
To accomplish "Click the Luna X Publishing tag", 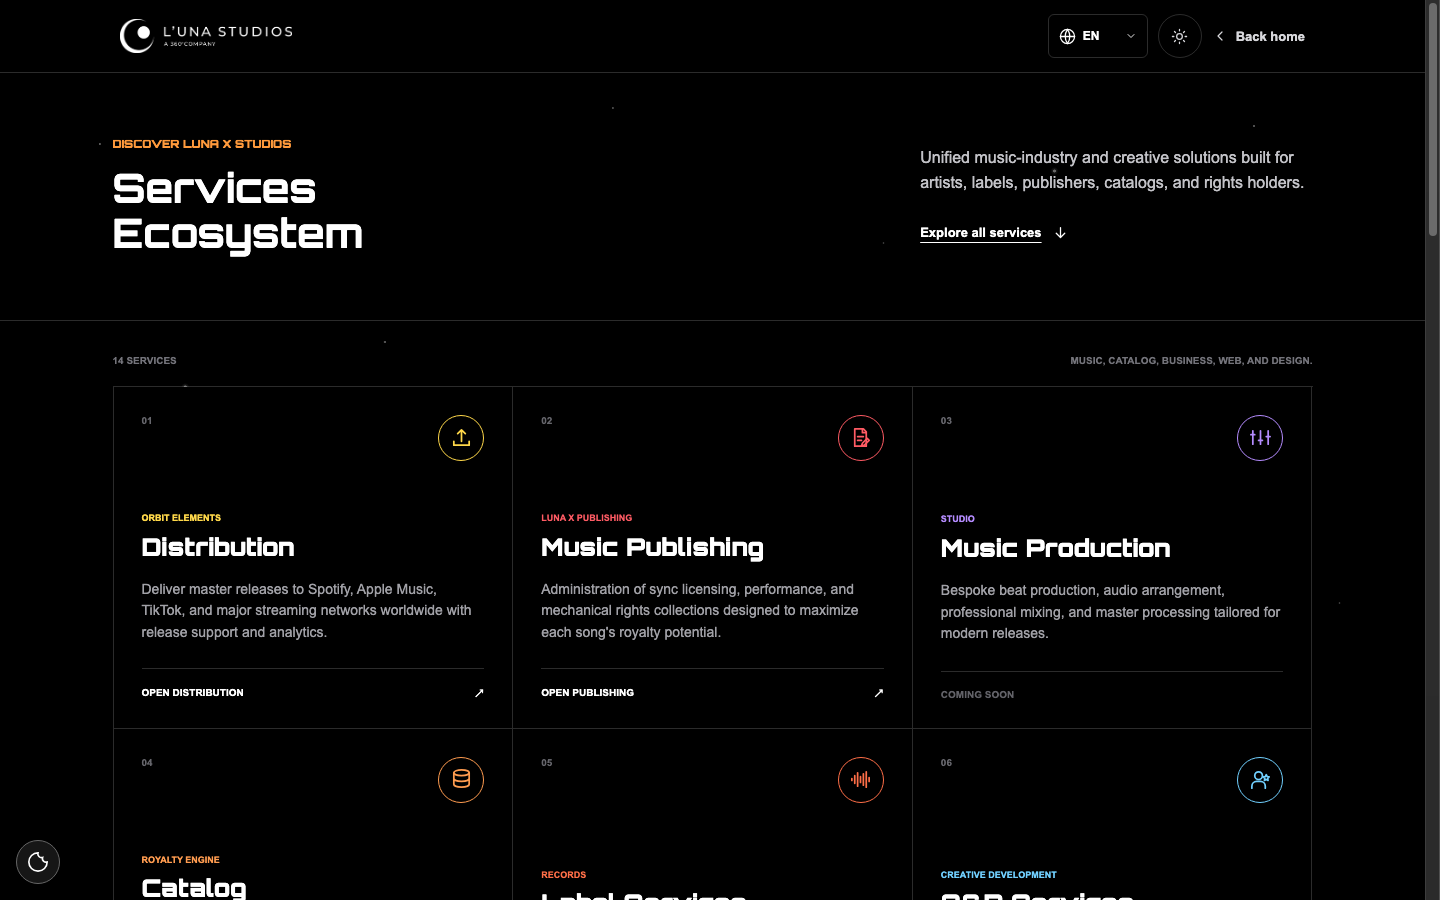I will [586, 518].
